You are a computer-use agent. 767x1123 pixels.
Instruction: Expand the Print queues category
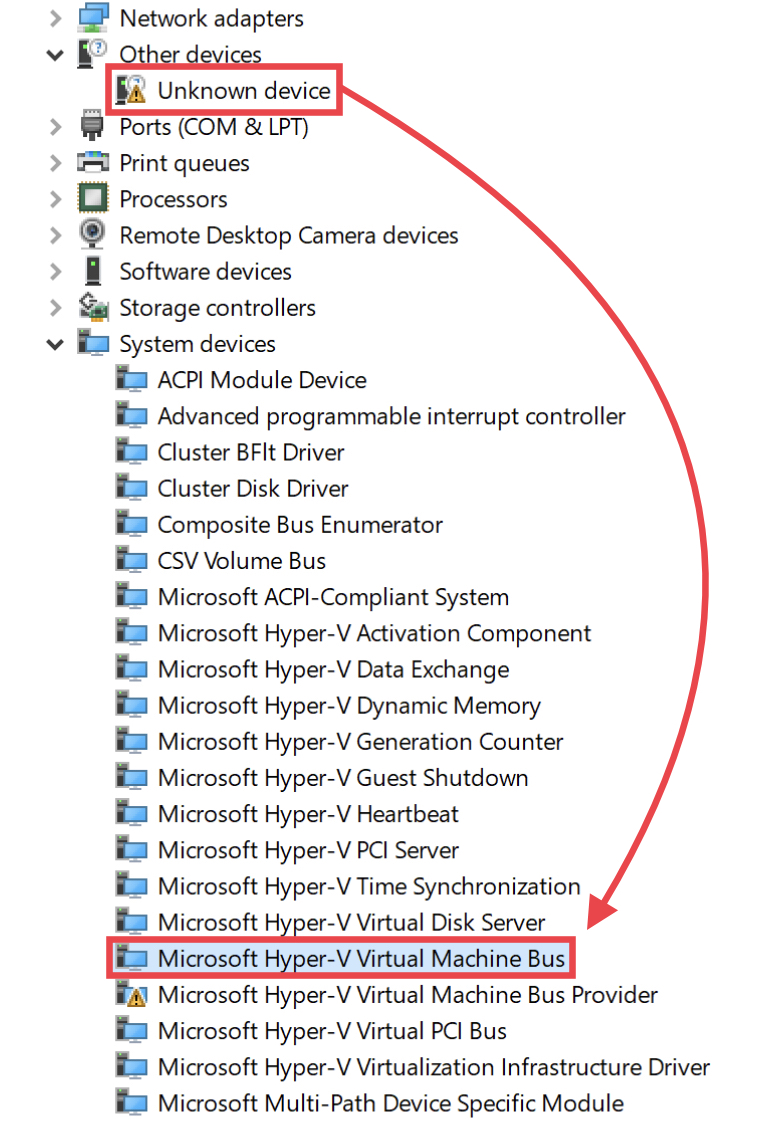click(55, 163)
